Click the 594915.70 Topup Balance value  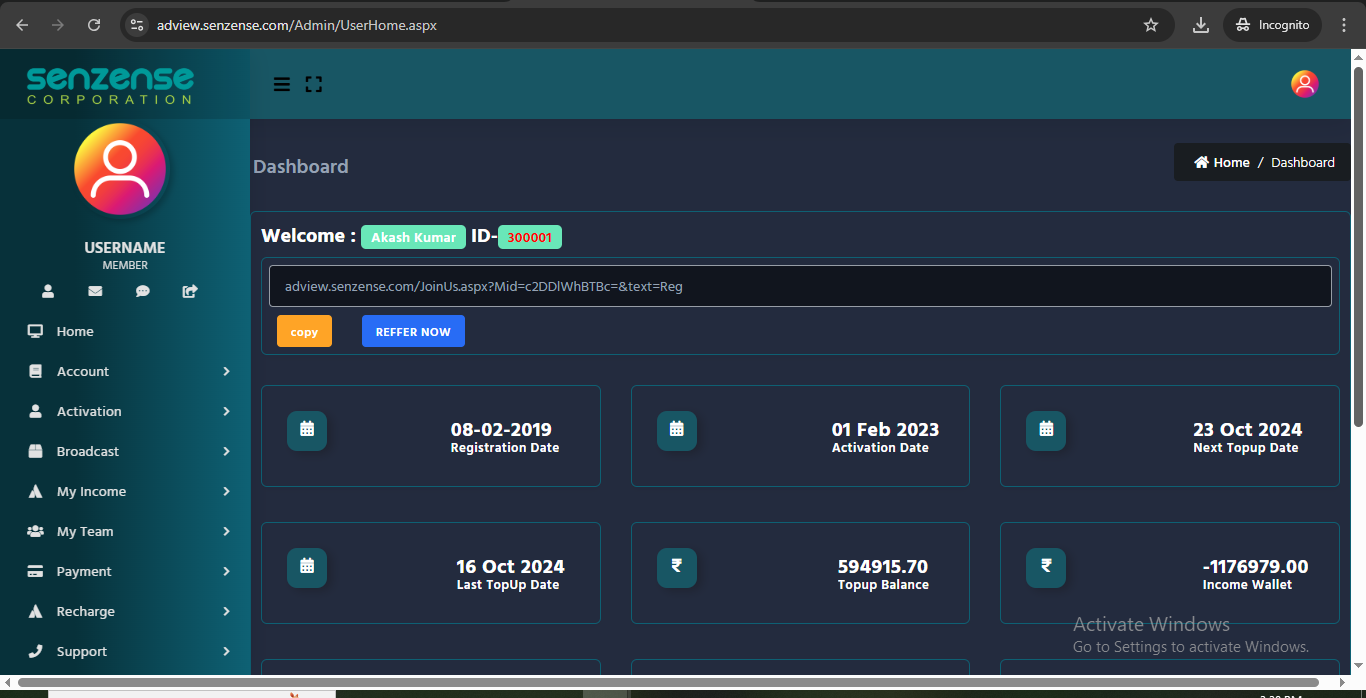883,567
